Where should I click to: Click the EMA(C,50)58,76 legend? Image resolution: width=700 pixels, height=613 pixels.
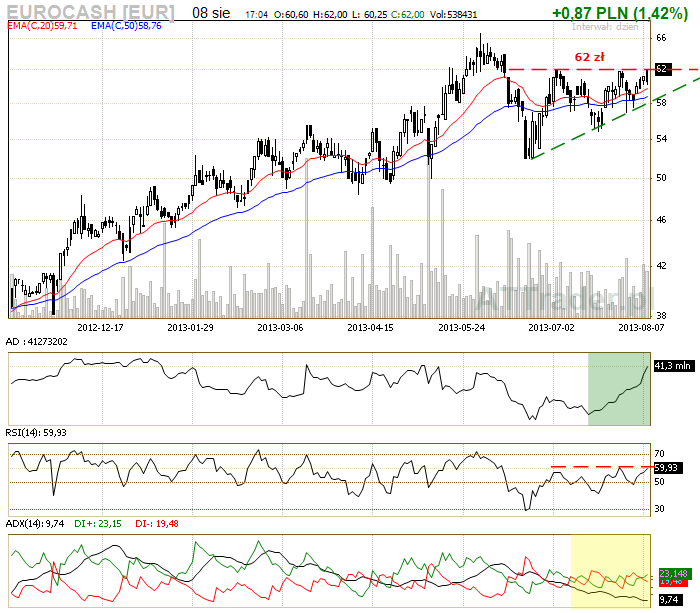pos(126,26)
